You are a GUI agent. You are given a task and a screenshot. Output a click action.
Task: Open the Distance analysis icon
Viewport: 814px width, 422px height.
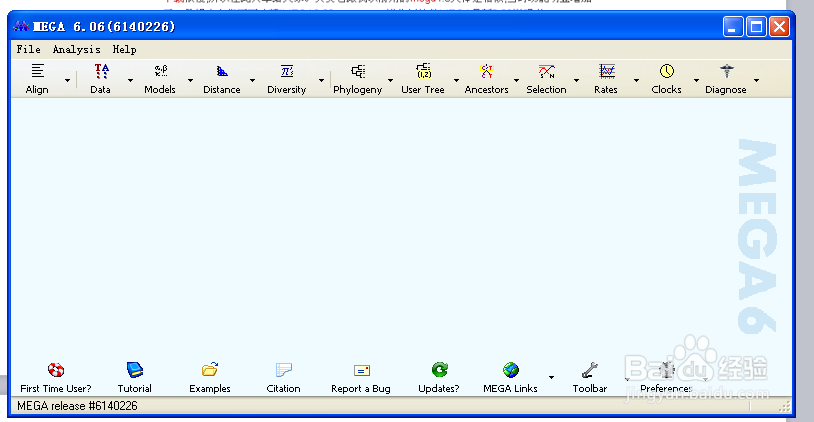(222, 71)
